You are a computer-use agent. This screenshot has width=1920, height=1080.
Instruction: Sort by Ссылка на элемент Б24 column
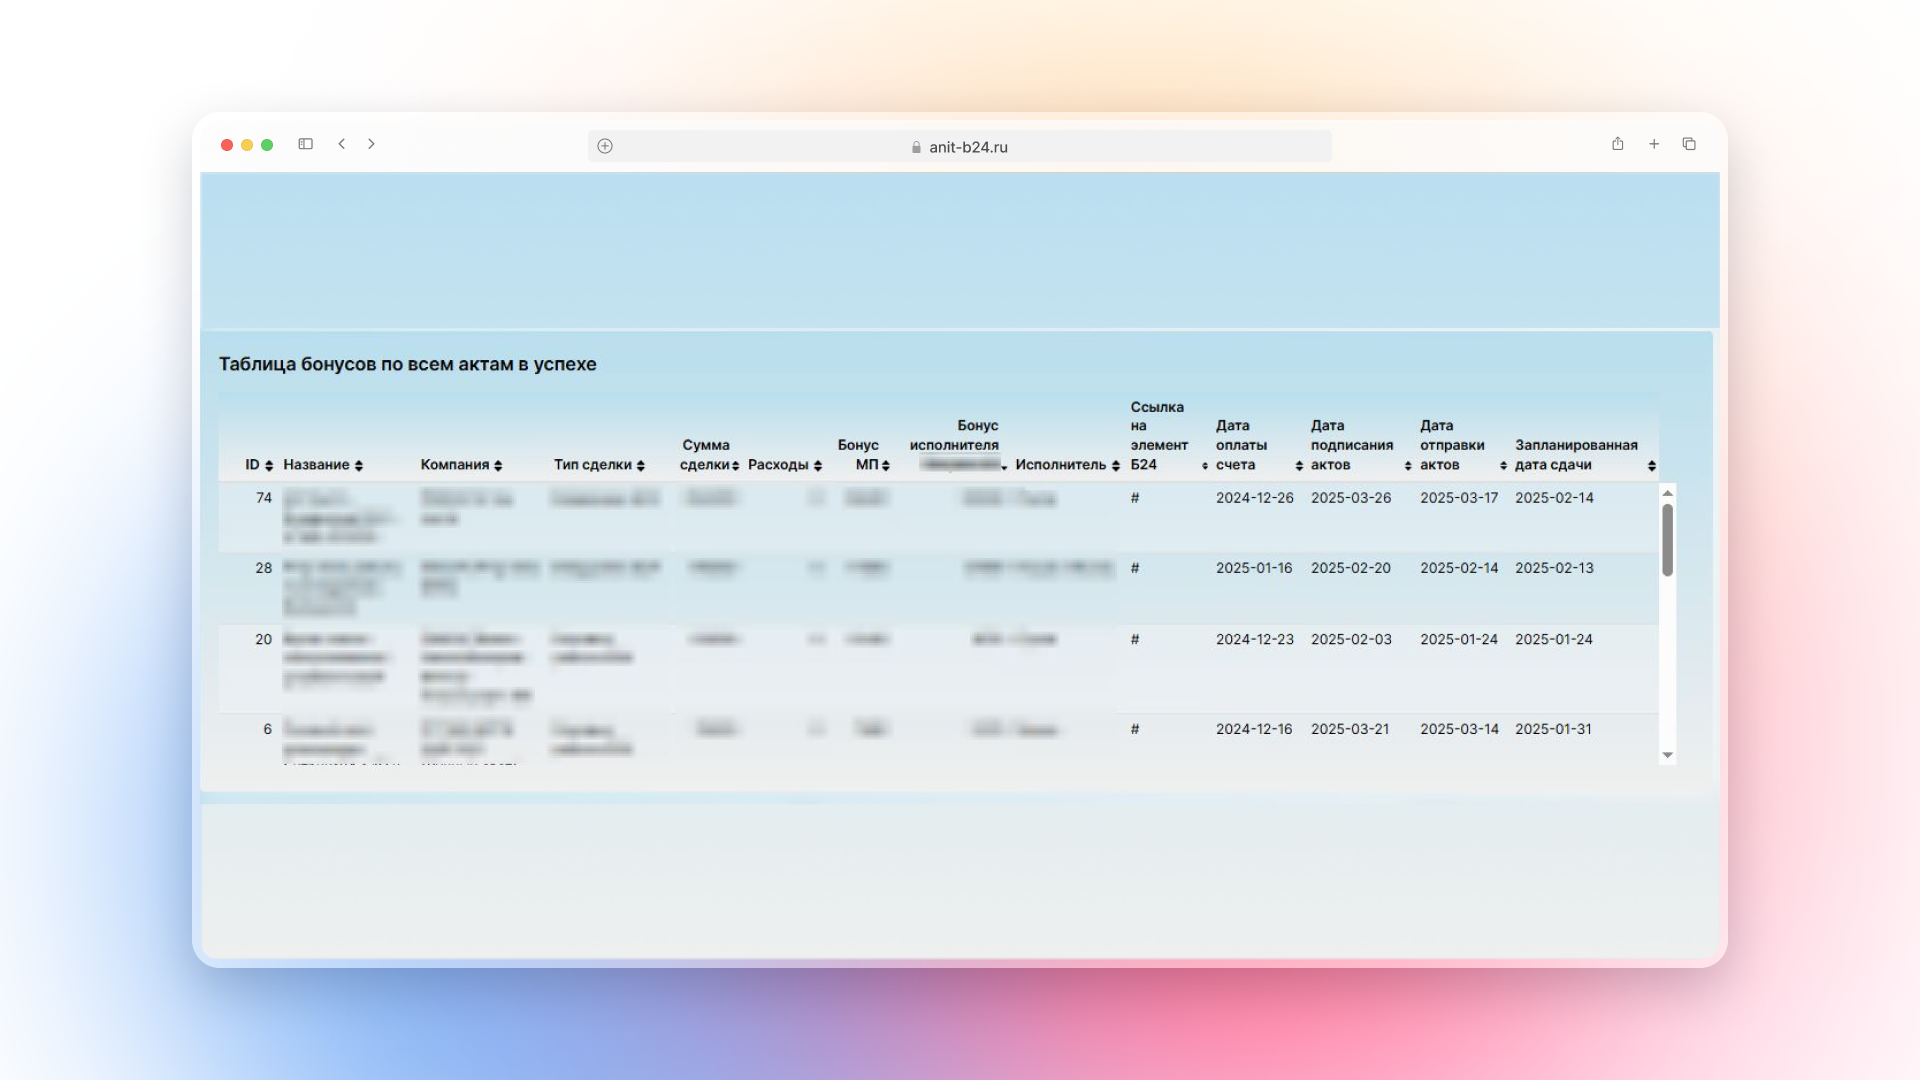[x=1205, y=466]
